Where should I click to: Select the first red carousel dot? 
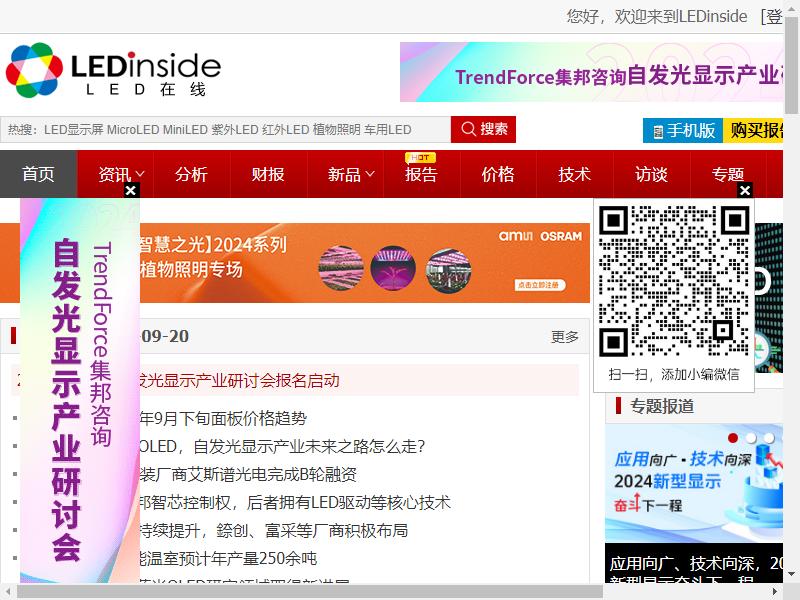(x=733, y=438)
